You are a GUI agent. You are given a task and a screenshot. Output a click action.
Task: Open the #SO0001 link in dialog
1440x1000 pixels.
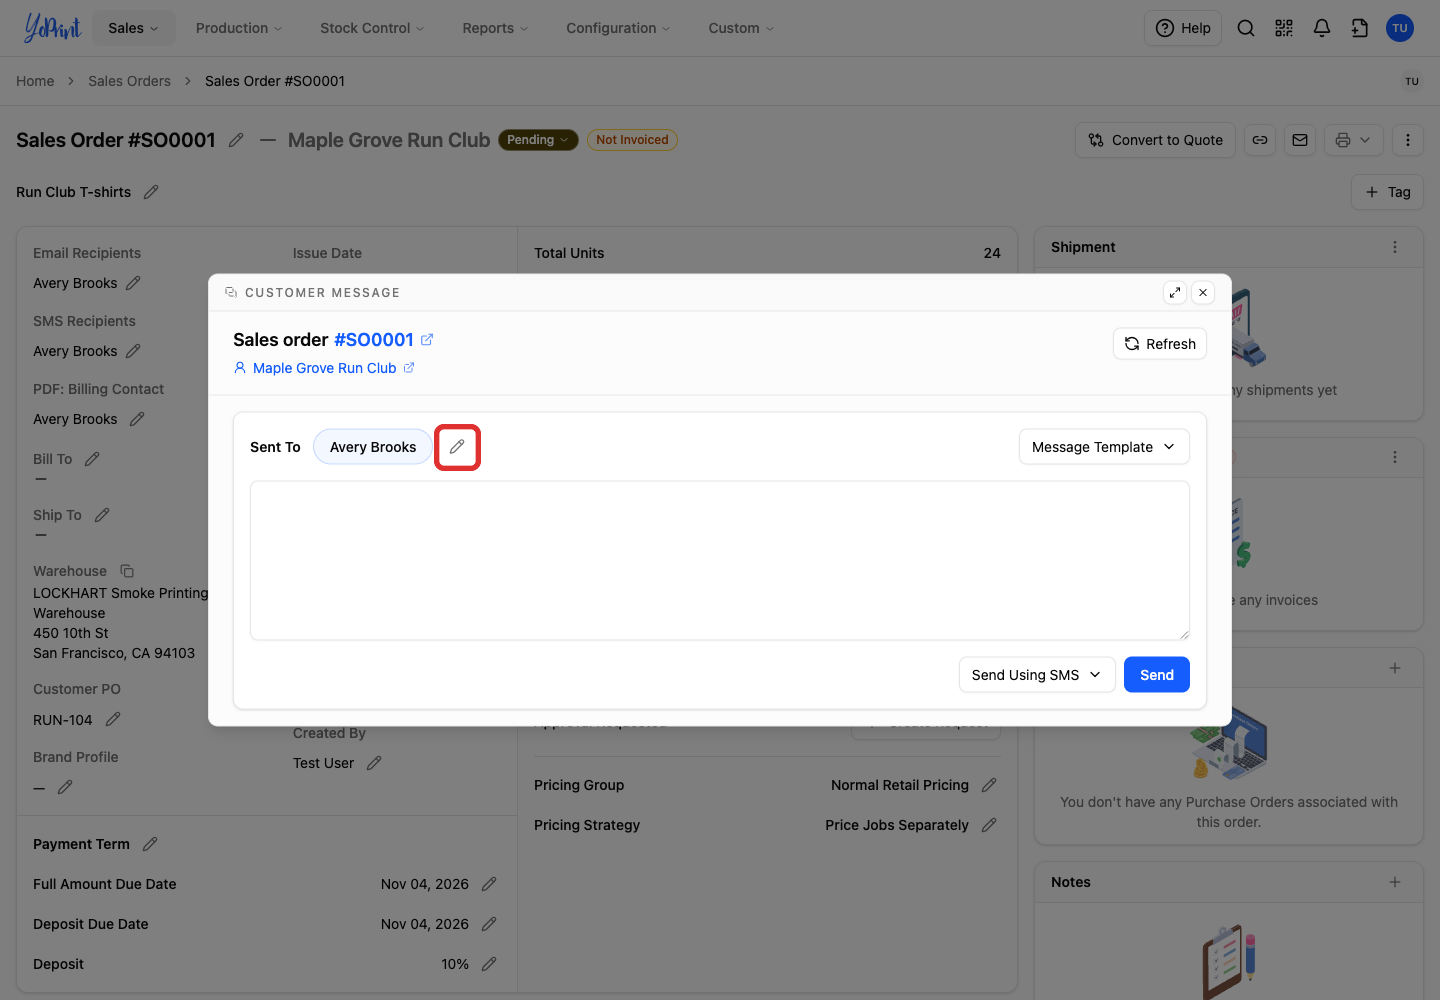click(x=374, y=340)
